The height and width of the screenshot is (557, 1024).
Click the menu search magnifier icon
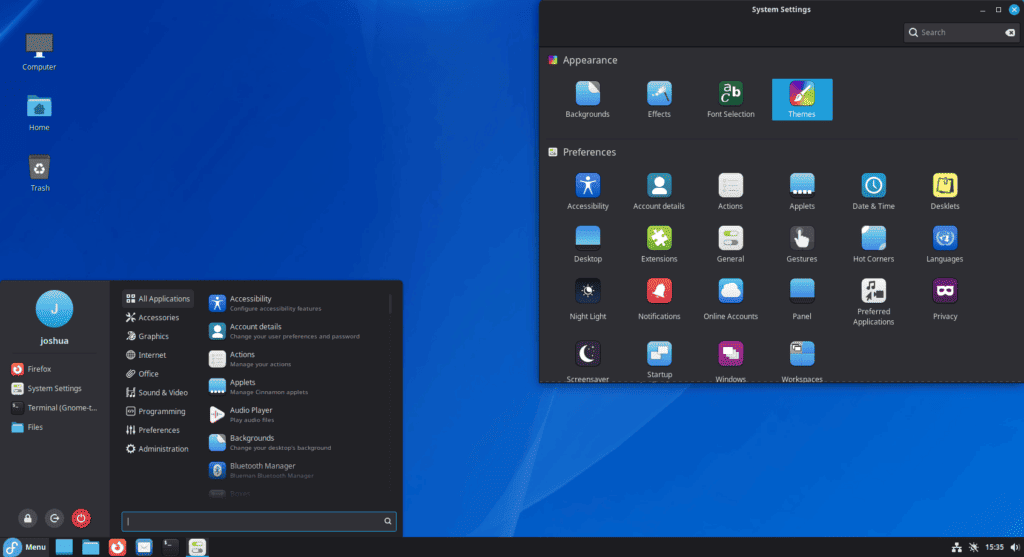387,521
